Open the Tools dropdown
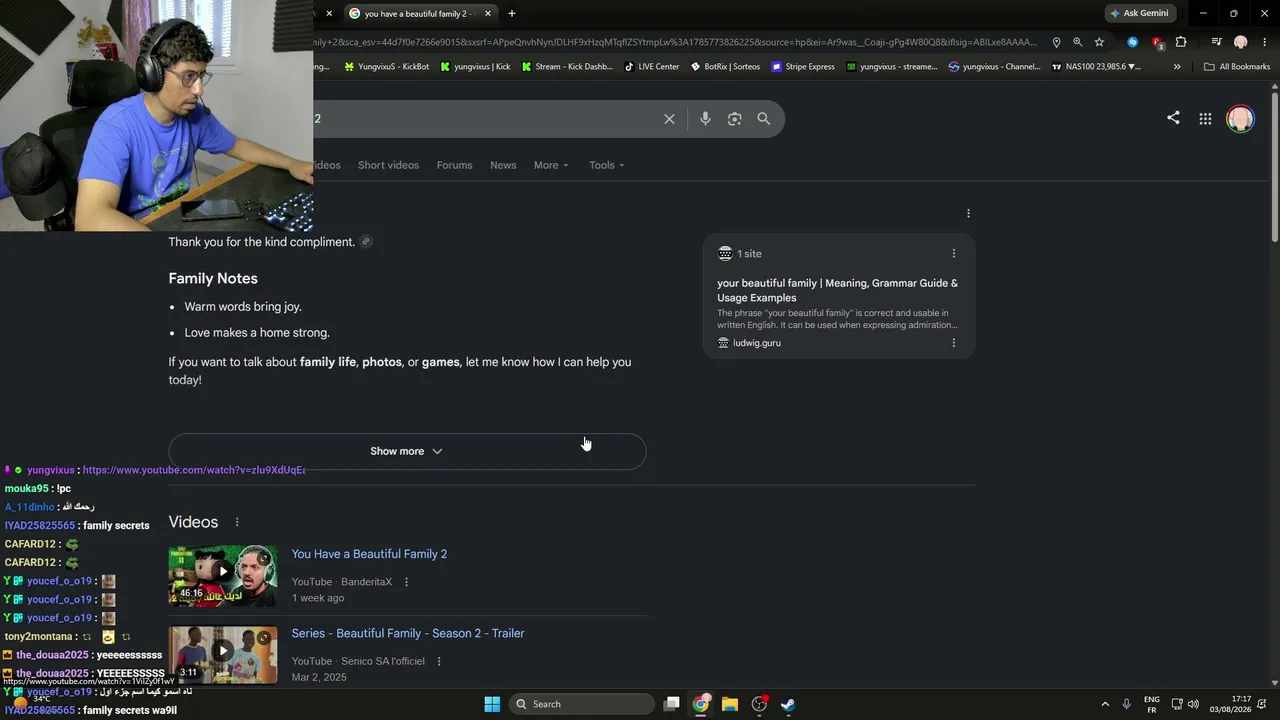Screen dimensions: 1280x720 [x=607, y=165]
